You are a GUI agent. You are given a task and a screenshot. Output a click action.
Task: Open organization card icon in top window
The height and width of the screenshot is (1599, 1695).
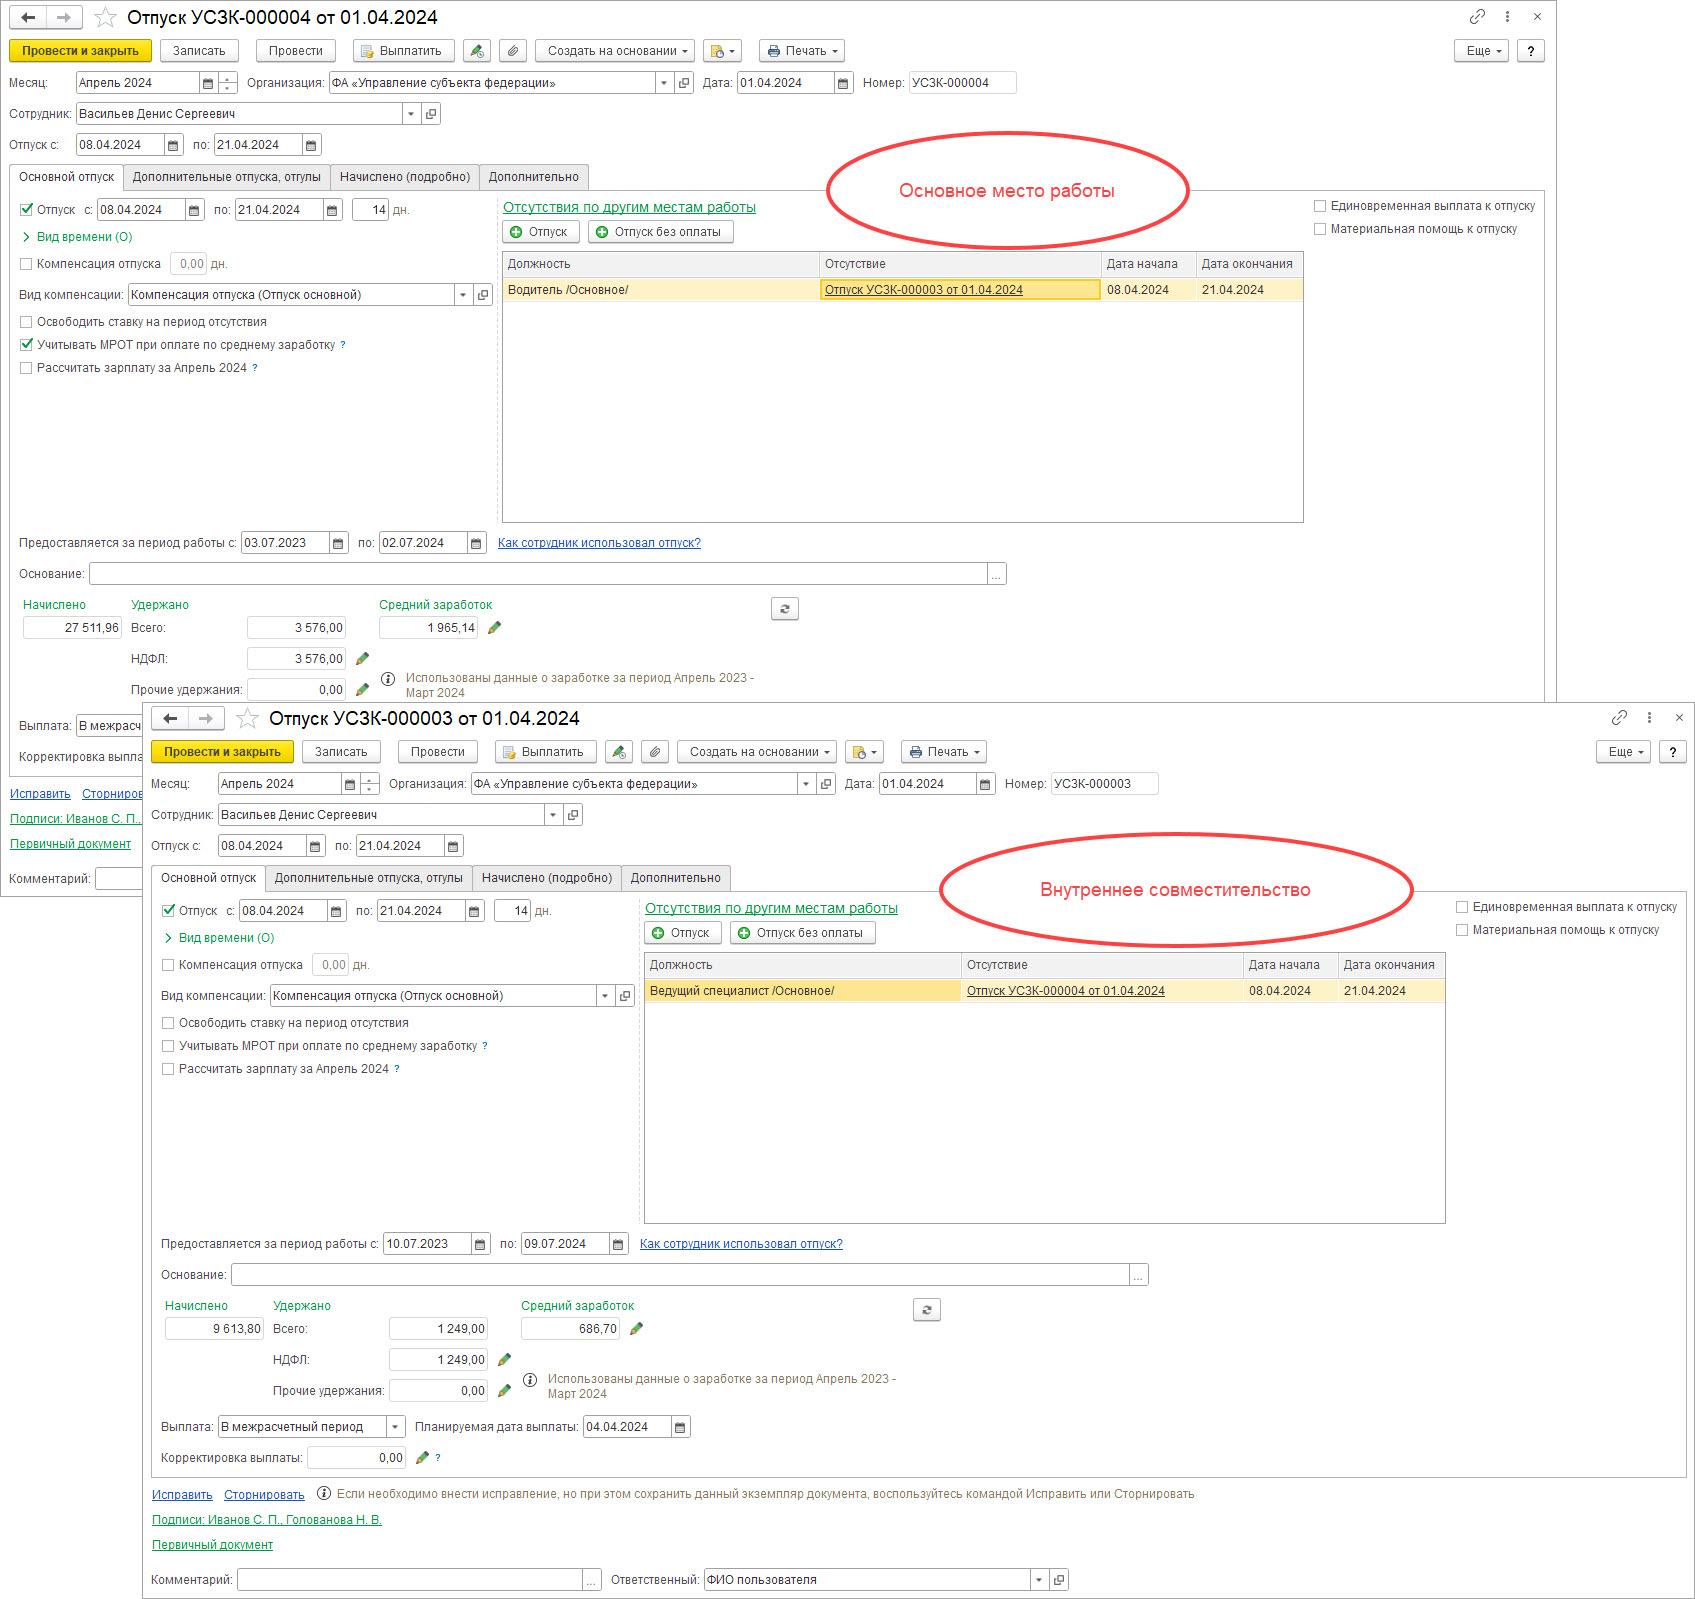tap(684, 83)
